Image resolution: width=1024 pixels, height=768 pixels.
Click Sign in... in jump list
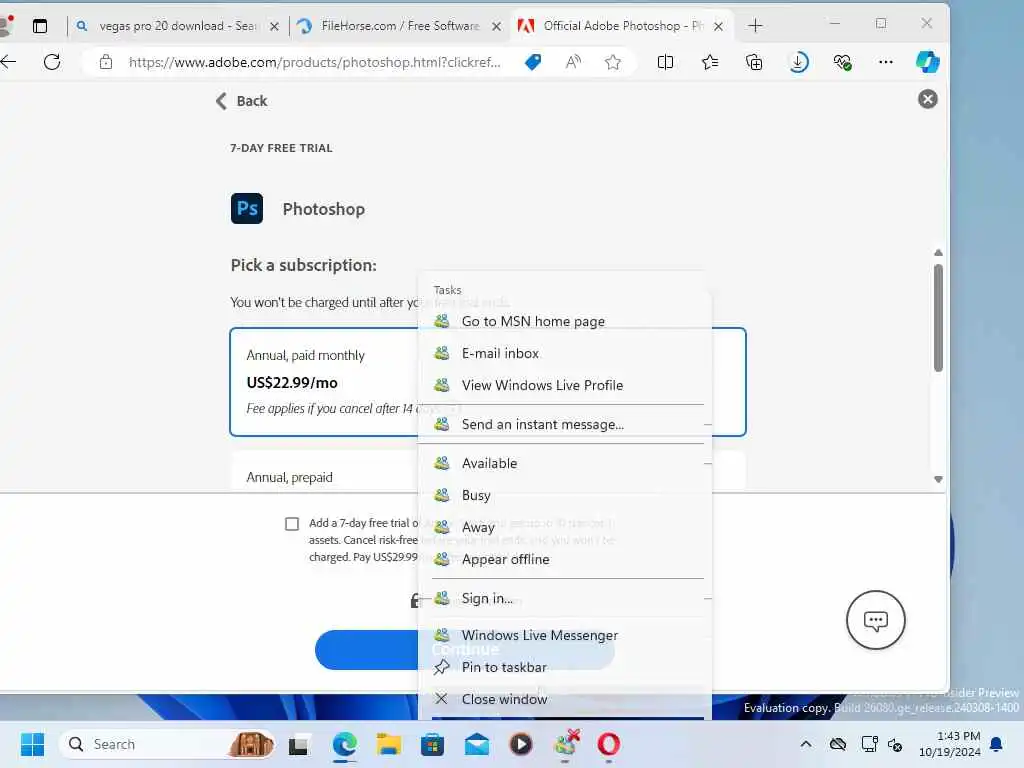pyautogui.click(x=564, y=598)
